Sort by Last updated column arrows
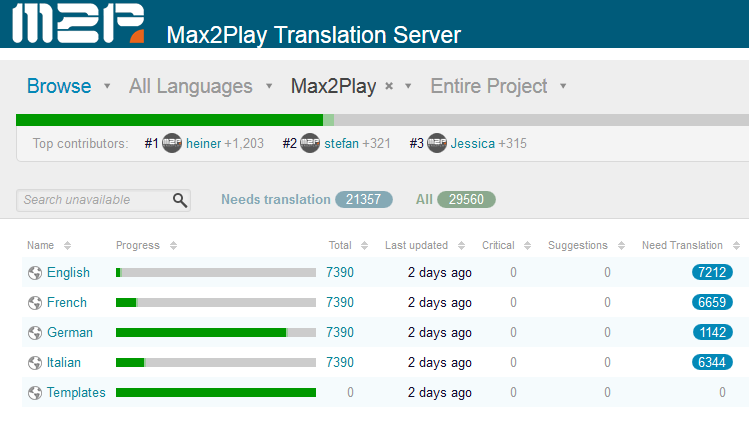This screenshot has width=749, height=423. pyautogui.click(x=461, y=245)
